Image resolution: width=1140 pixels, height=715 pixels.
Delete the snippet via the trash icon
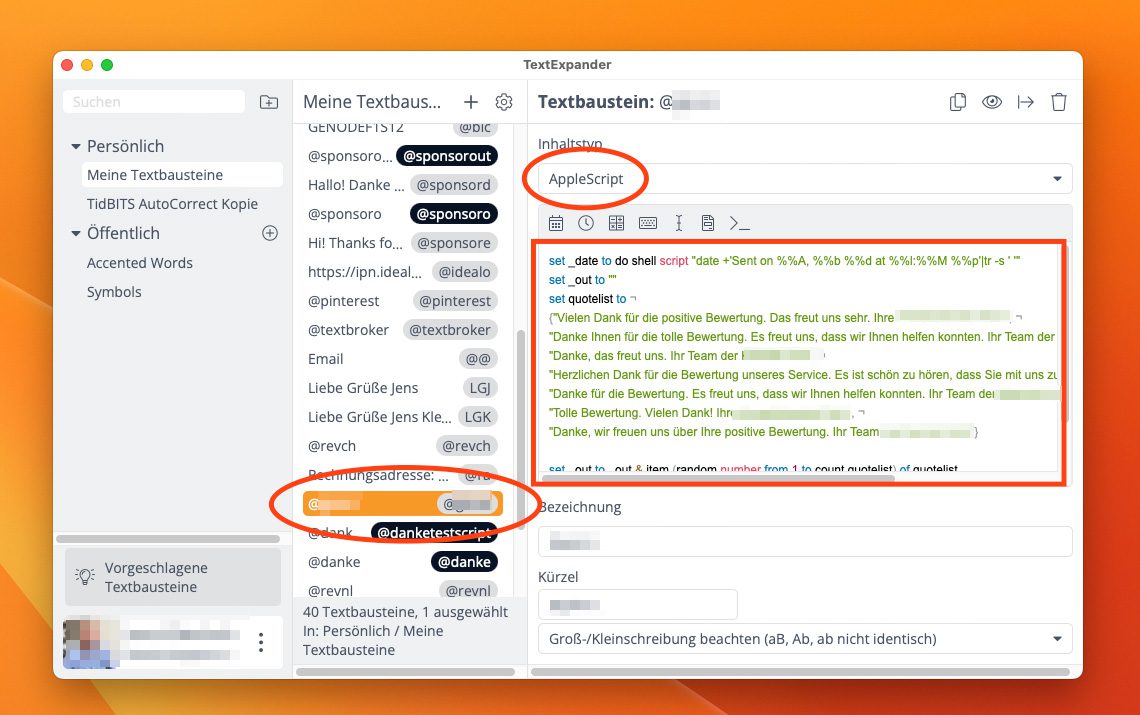1059,101
